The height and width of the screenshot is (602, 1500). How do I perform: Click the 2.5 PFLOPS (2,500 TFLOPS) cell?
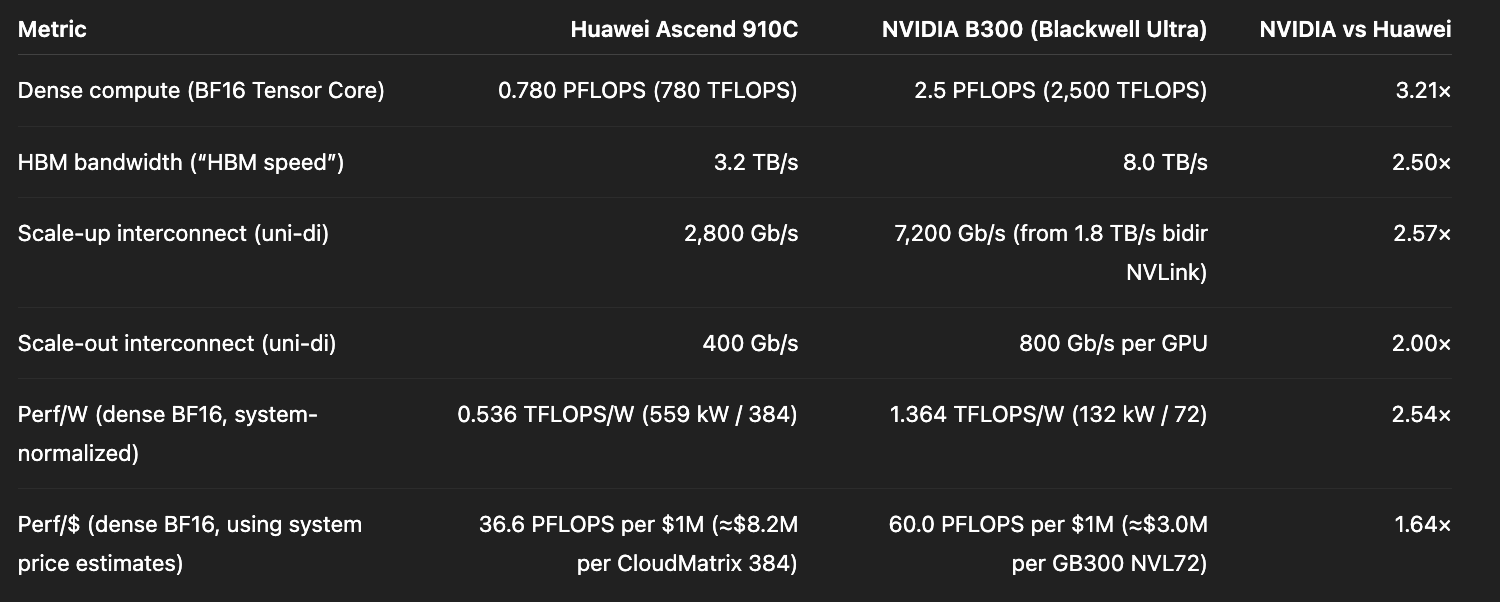point(1060,90)
